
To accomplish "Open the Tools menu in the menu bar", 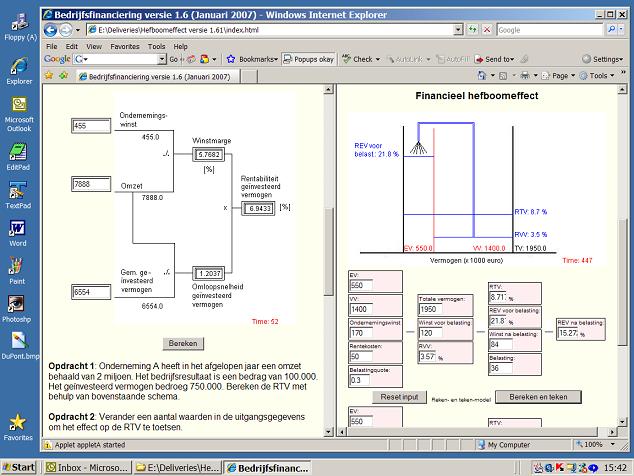I will (x=156, y=47).
